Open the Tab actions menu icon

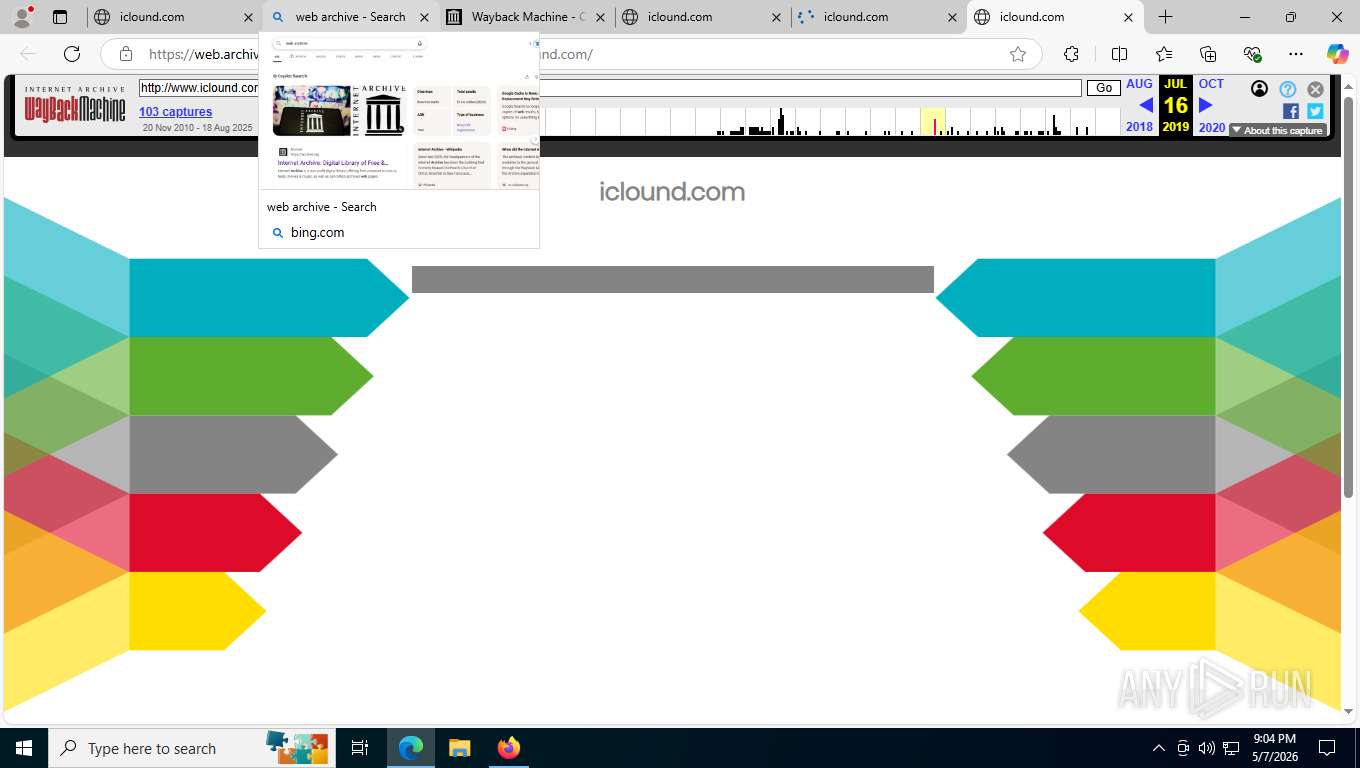[60, 17]
